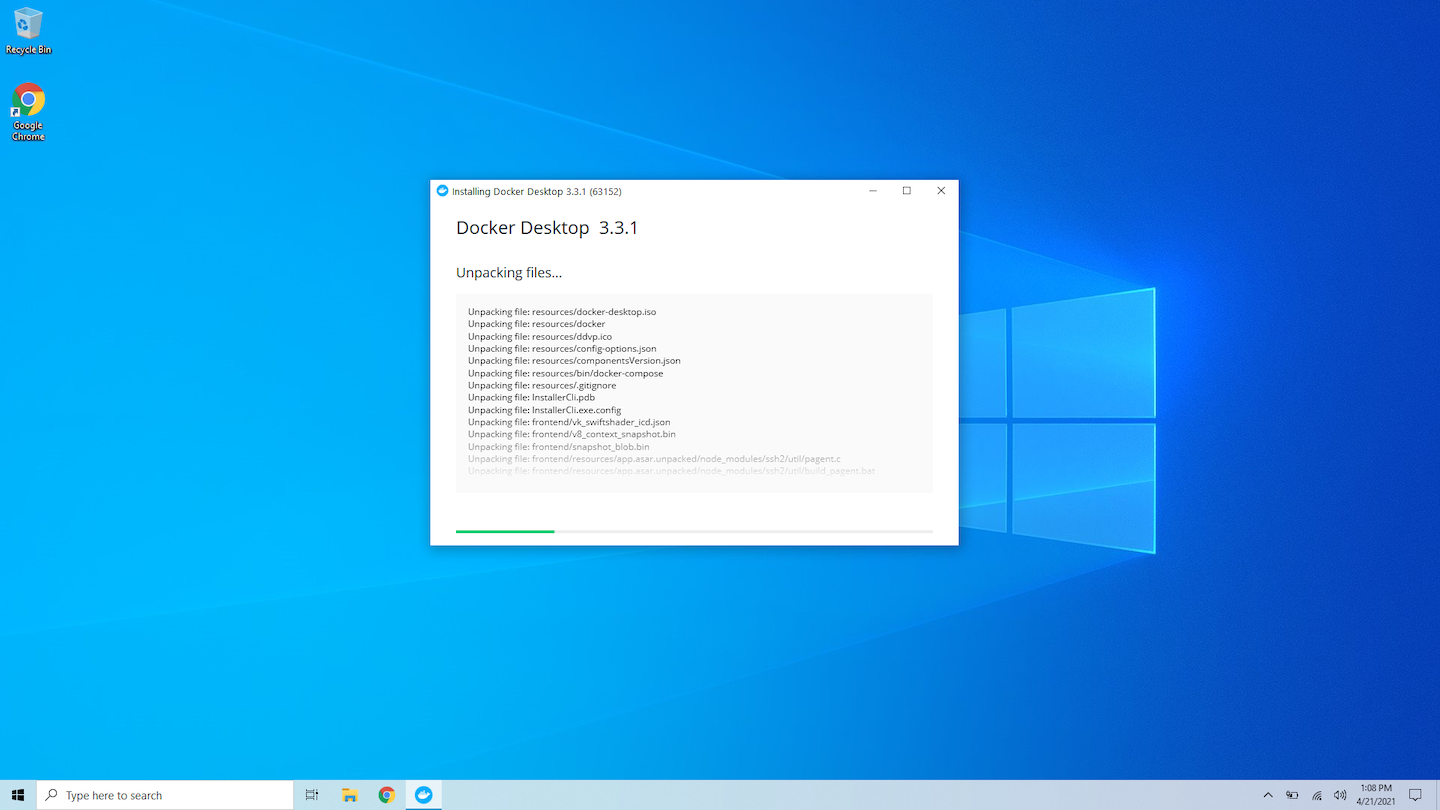Click the battery status tray icon
This screenshot has width=1440, height=810.
[x=1292, y=795]
